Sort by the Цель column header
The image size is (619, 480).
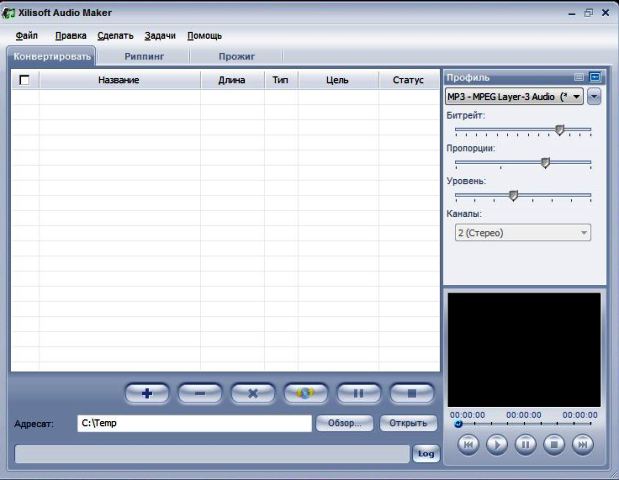click(x=338, y=80)
